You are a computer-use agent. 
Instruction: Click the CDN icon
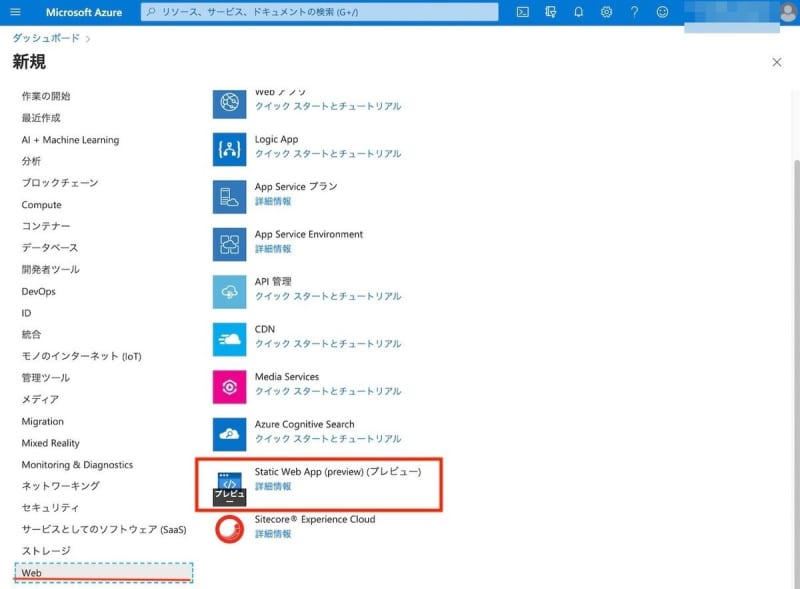[229, 339]
